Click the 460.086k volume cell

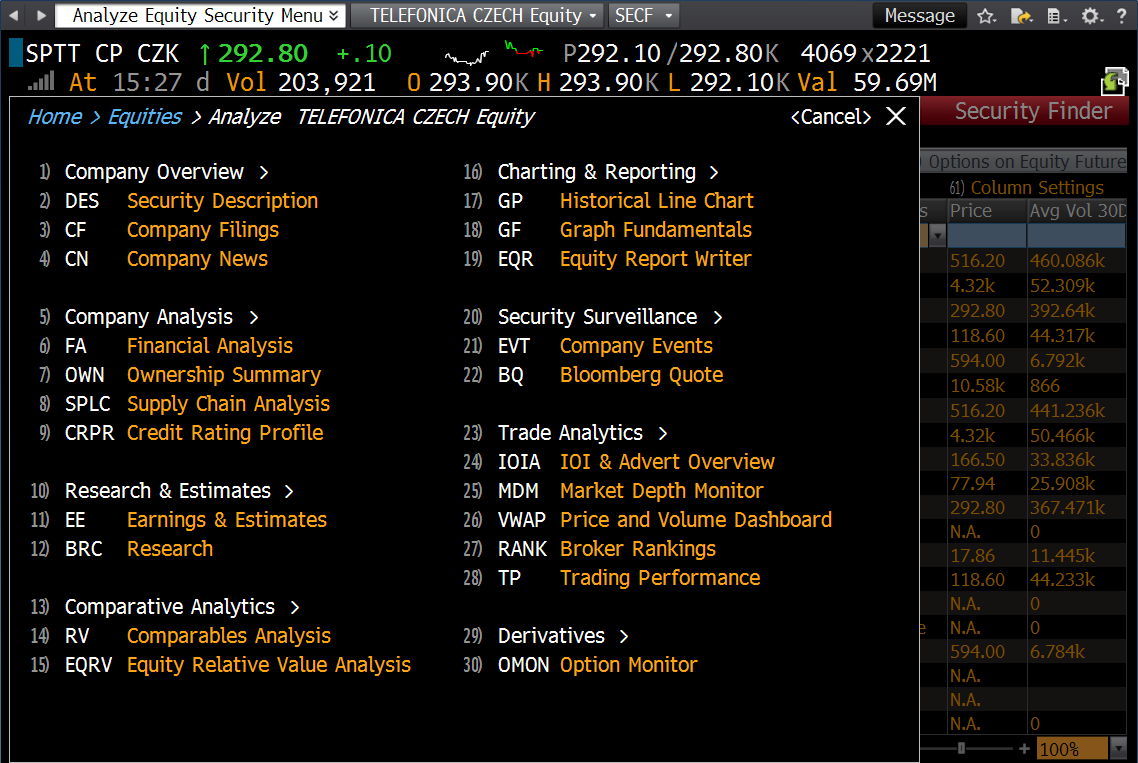pos(1077,261)
